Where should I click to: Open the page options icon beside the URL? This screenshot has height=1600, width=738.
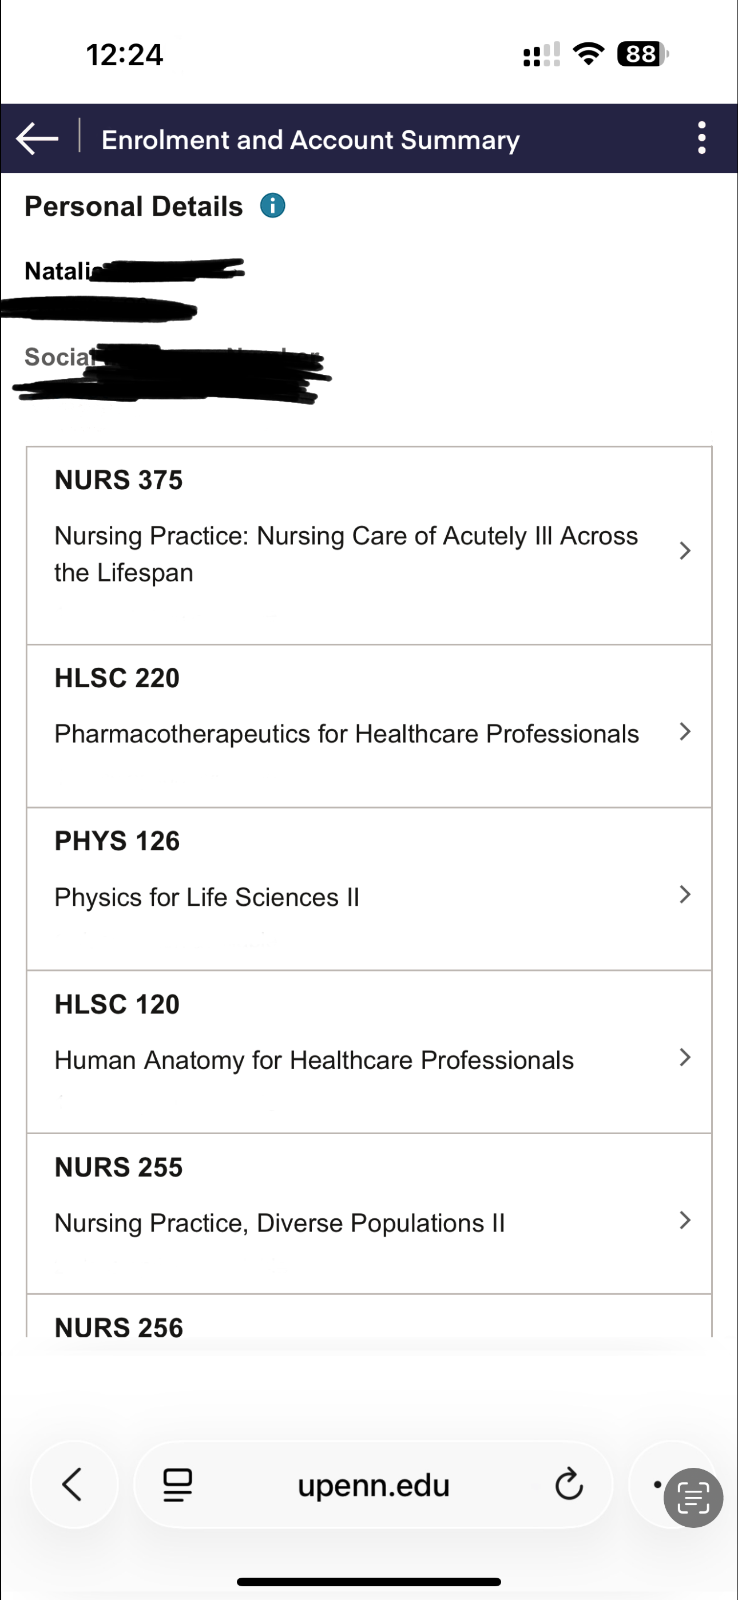[x=178, y=1485]
